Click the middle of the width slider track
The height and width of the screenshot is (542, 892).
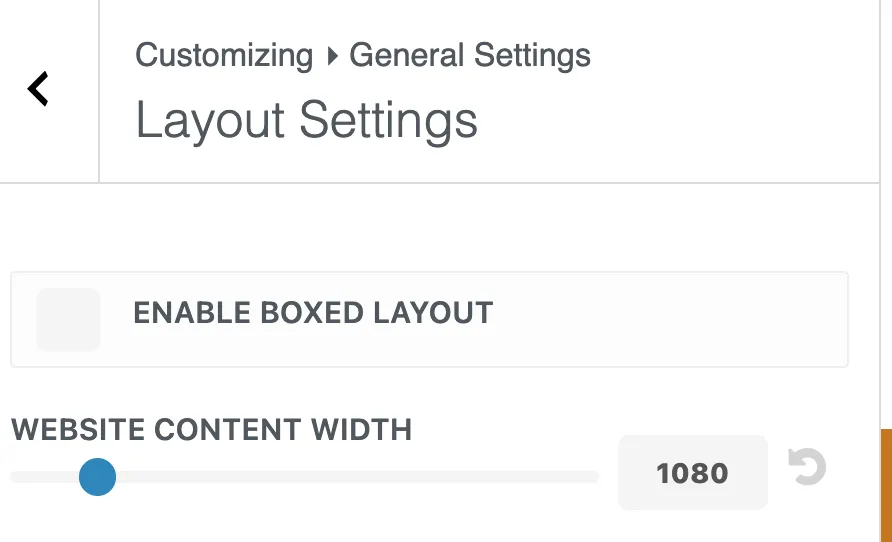[x=304, y=477]
